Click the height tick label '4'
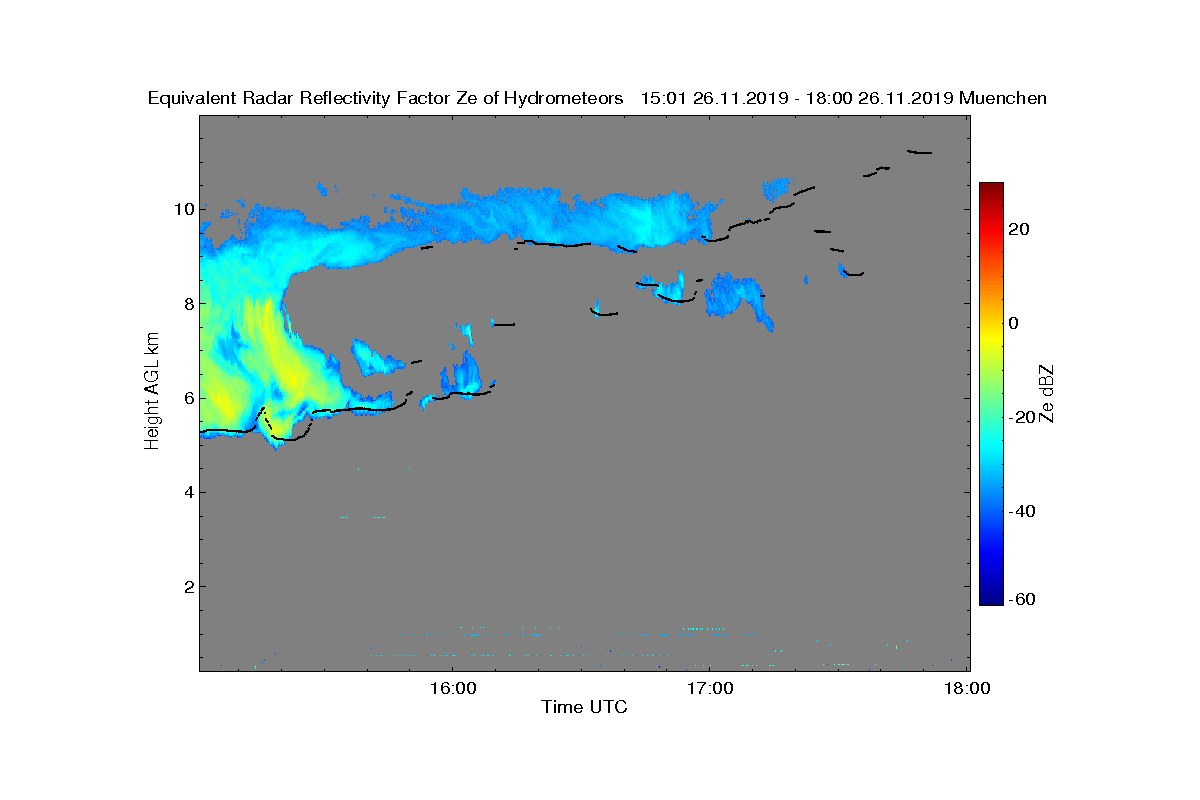 (188, 492)
